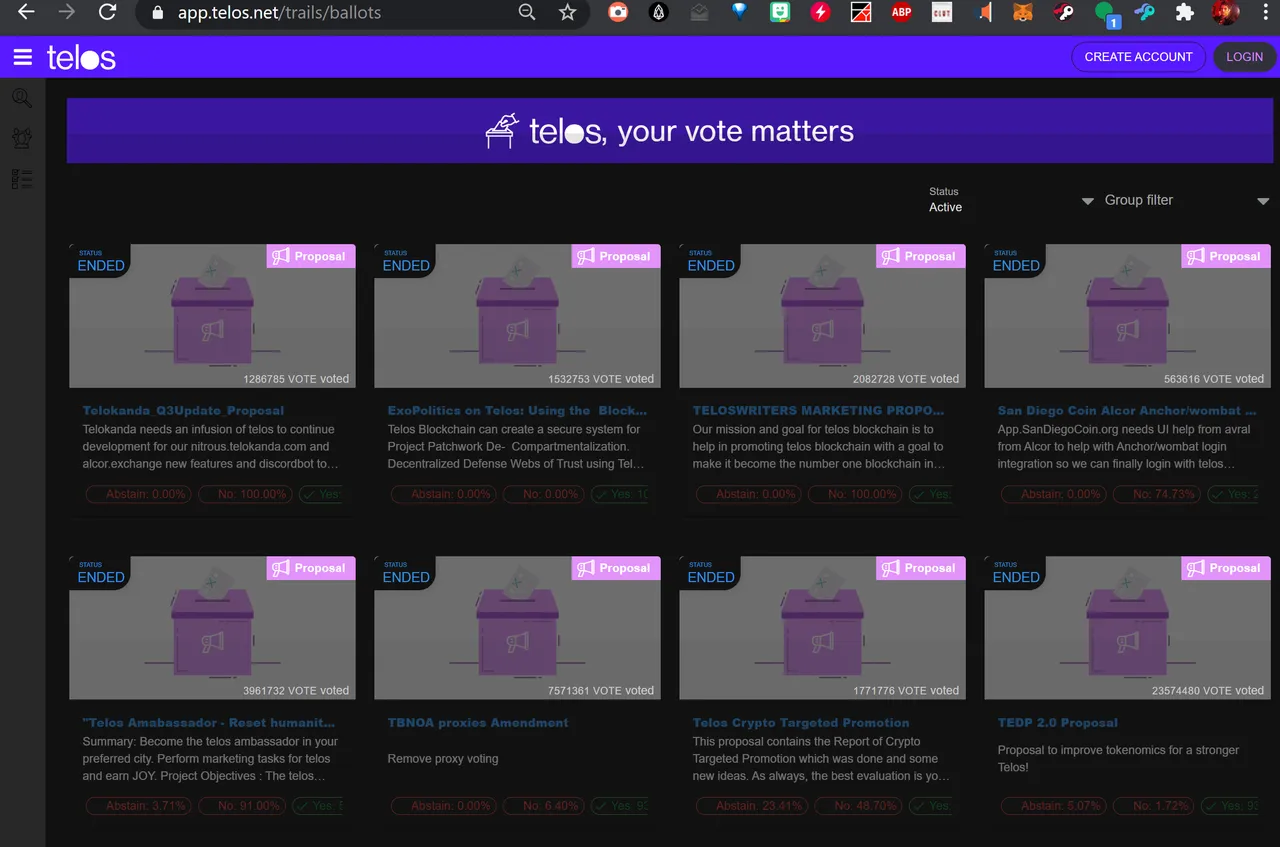This screenshot has width=1280, height=847.
Task: Bookmark the page with the star icon
Action: pos(567,13)
